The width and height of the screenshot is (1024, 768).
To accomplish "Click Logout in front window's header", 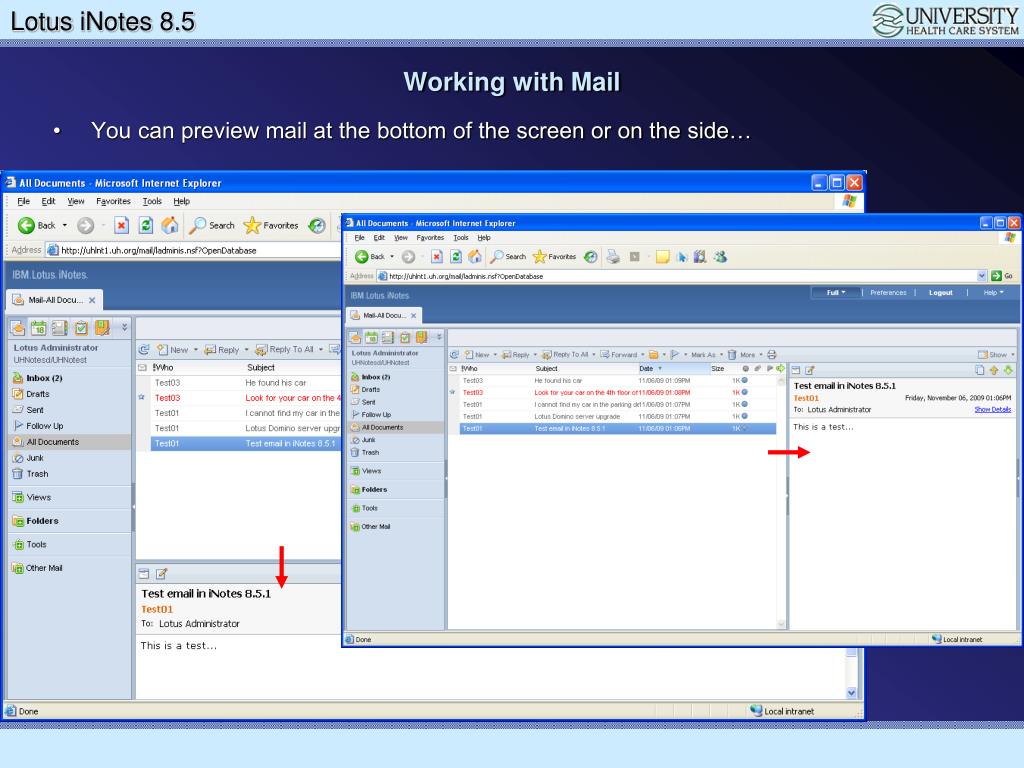I will (940, 293).
